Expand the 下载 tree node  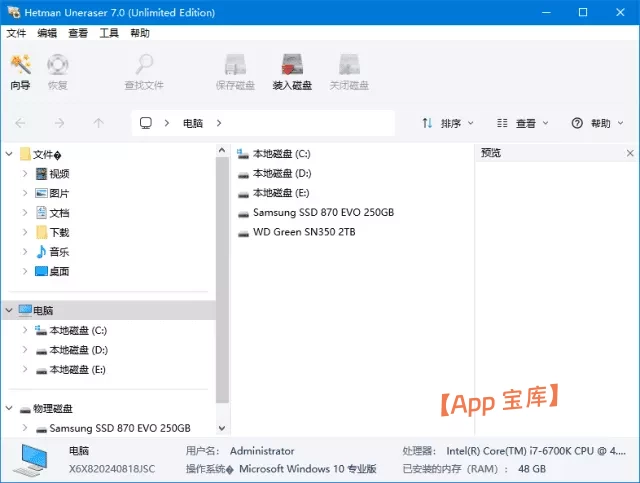(x=25, y=232)
